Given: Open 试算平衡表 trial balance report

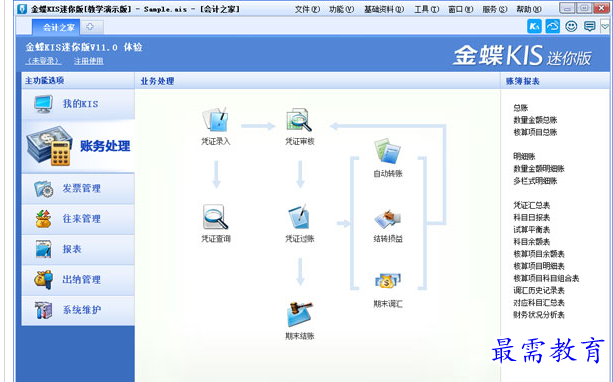Looking at the screenshot, I should pyautogui.click(x=531, y=229).
